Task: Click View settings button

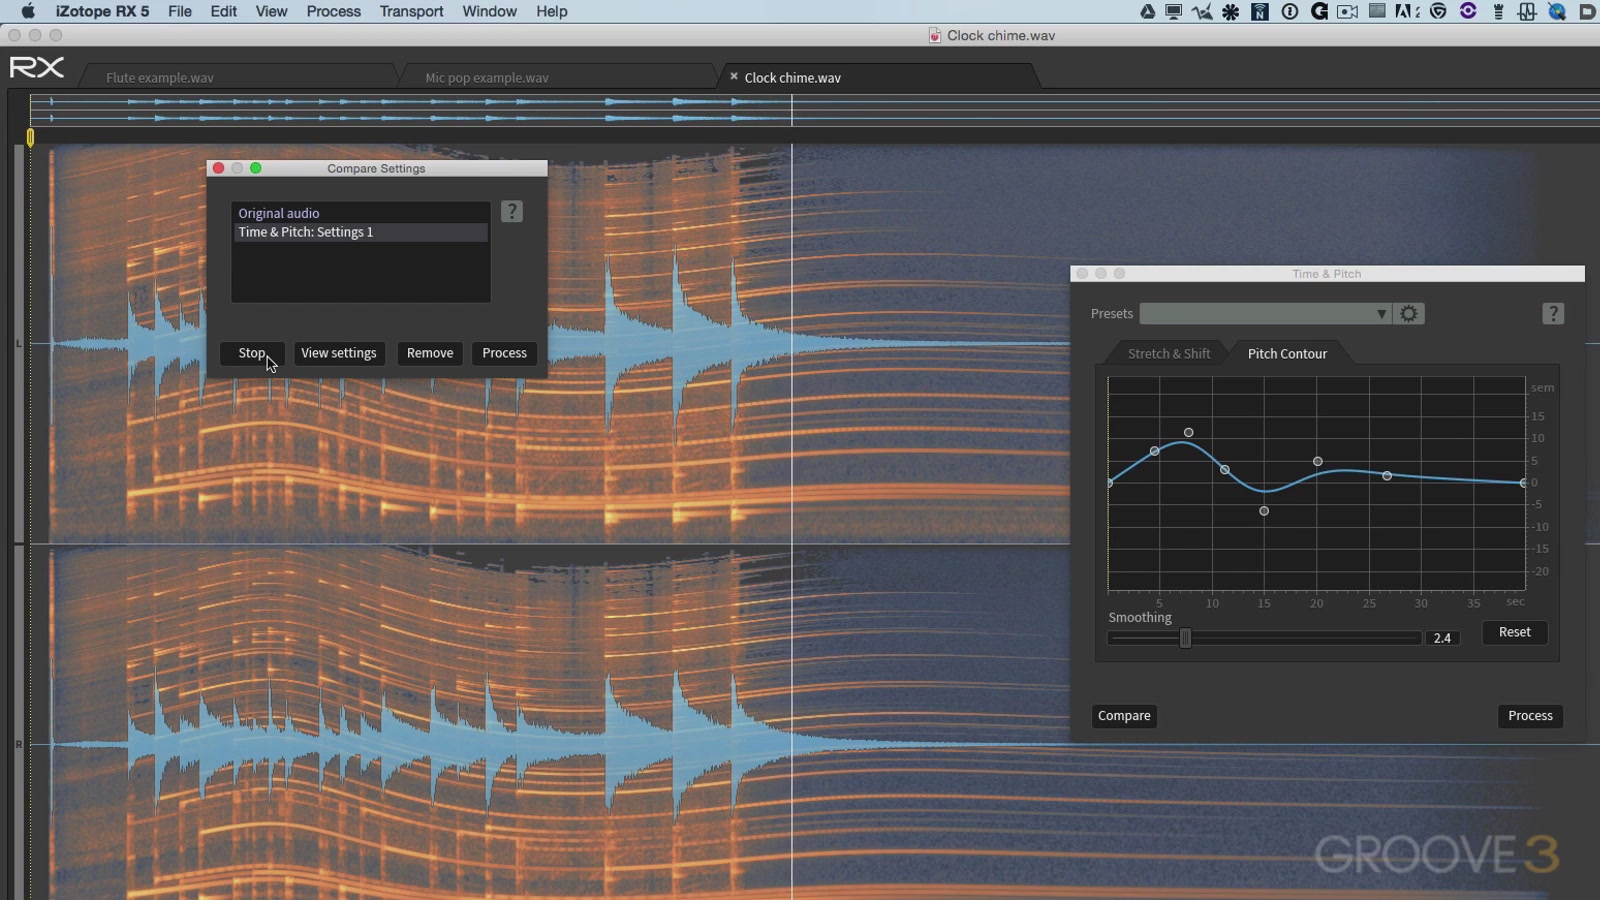Action: point(339,353)
